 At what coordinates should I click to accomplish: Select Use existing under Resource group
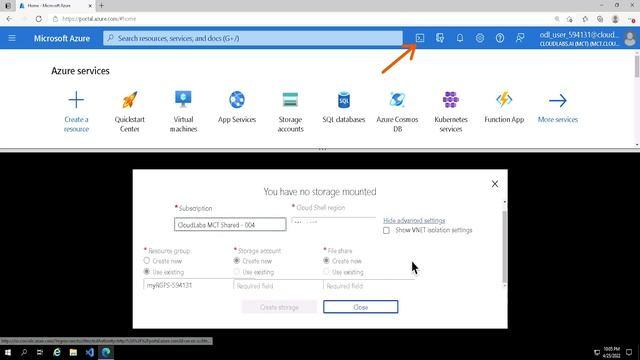(x=147, y=271)
